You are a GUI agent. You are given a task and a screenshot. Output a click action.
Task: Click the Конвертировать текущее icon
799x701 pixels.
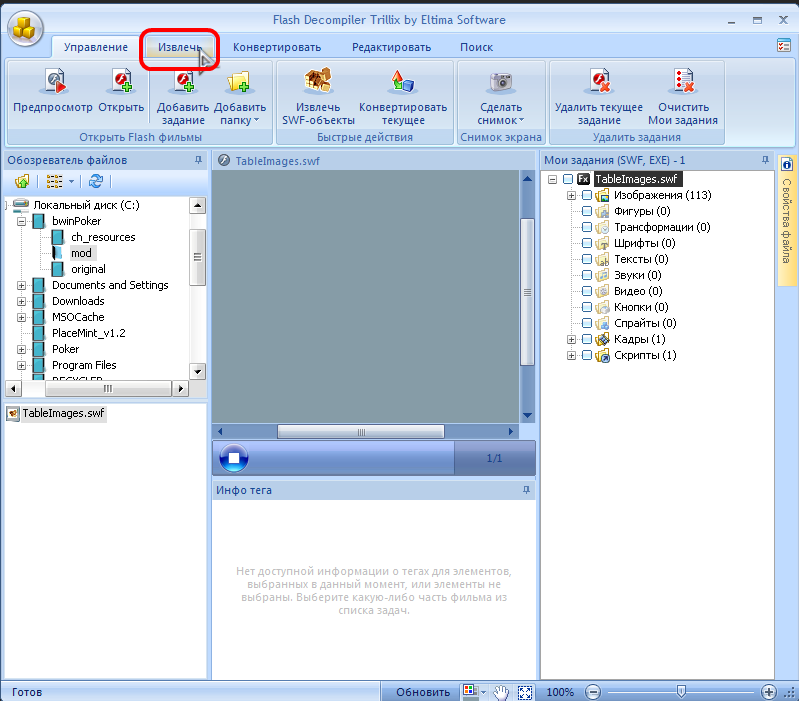coord(403,82)
